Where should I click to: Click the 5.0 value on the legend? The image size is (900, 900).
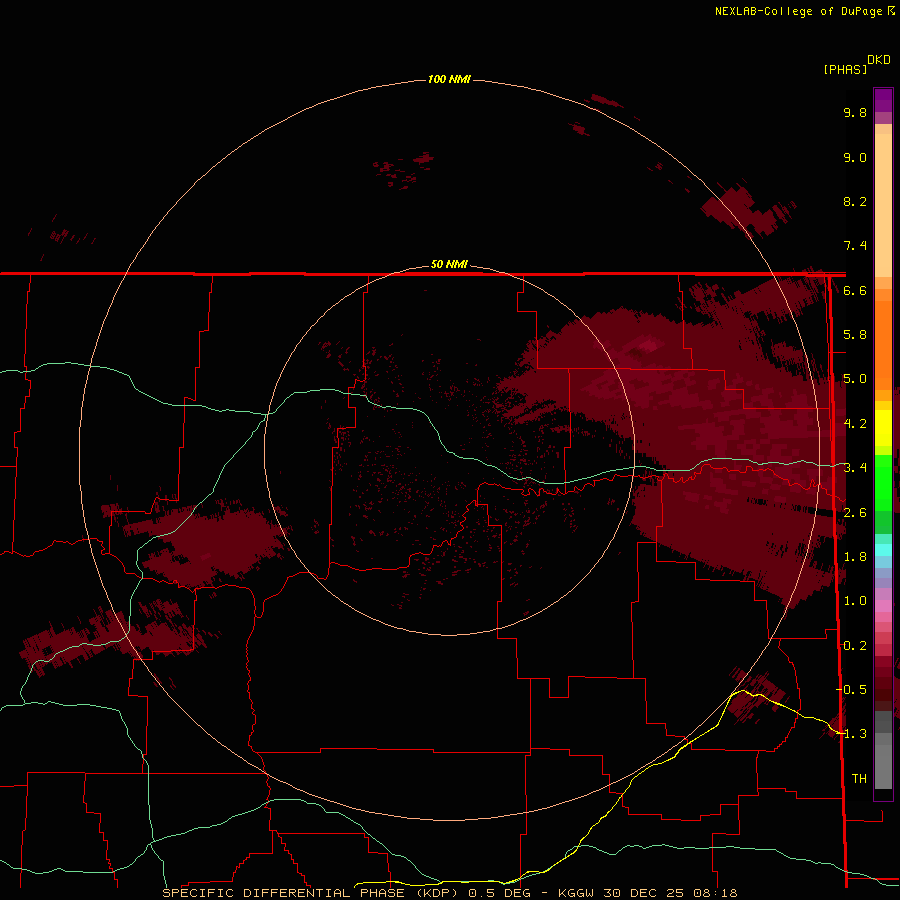855,379
